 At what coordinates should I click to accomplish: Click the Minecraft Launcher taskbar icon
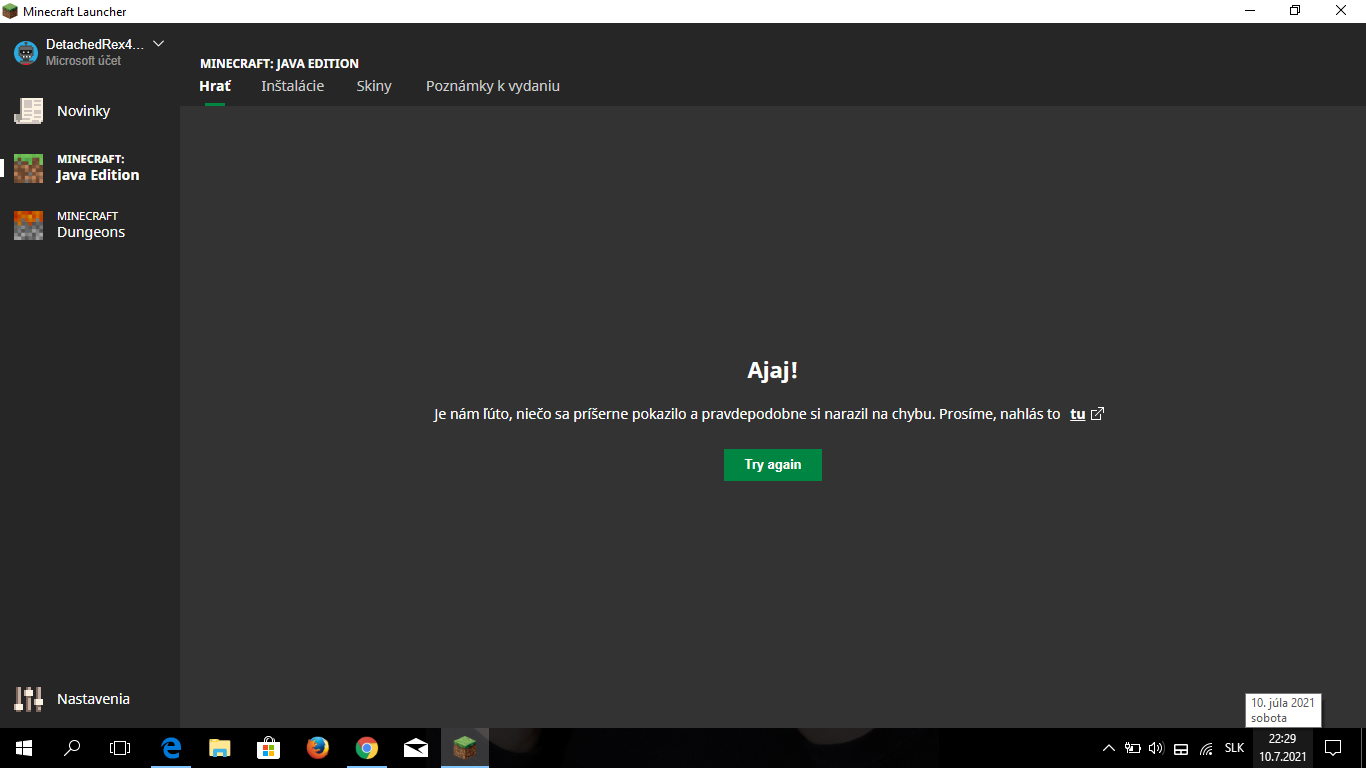[x=465, y=748]
